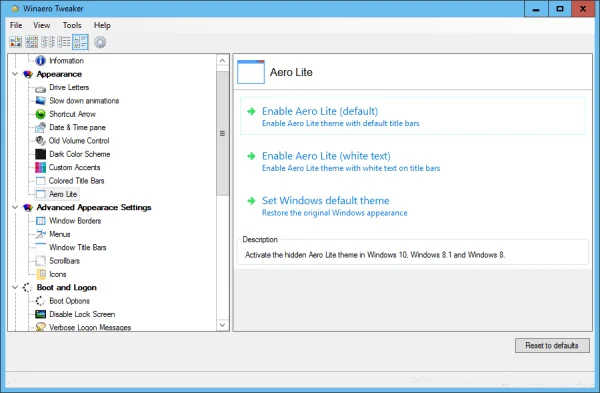This screenshot has height=393, width=600.
Task: Click the Aero Lite header window icon
Action: pos(251,72)
